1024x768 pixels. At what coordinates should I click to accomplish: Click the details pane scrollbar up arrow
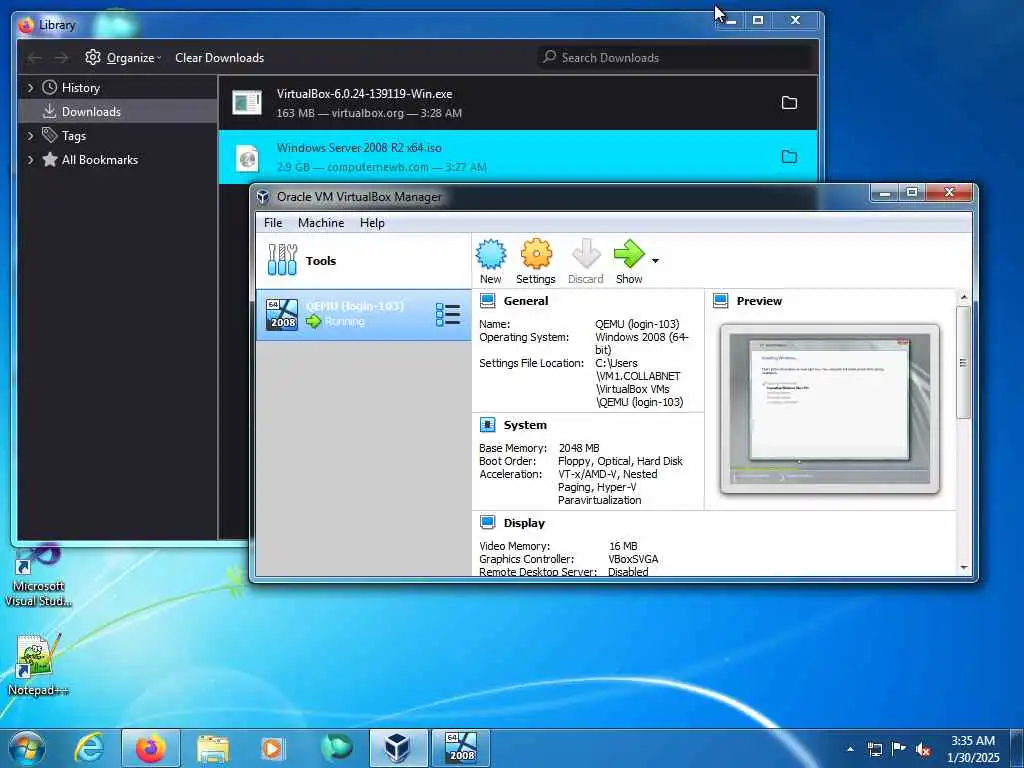[x=964, y=297]
